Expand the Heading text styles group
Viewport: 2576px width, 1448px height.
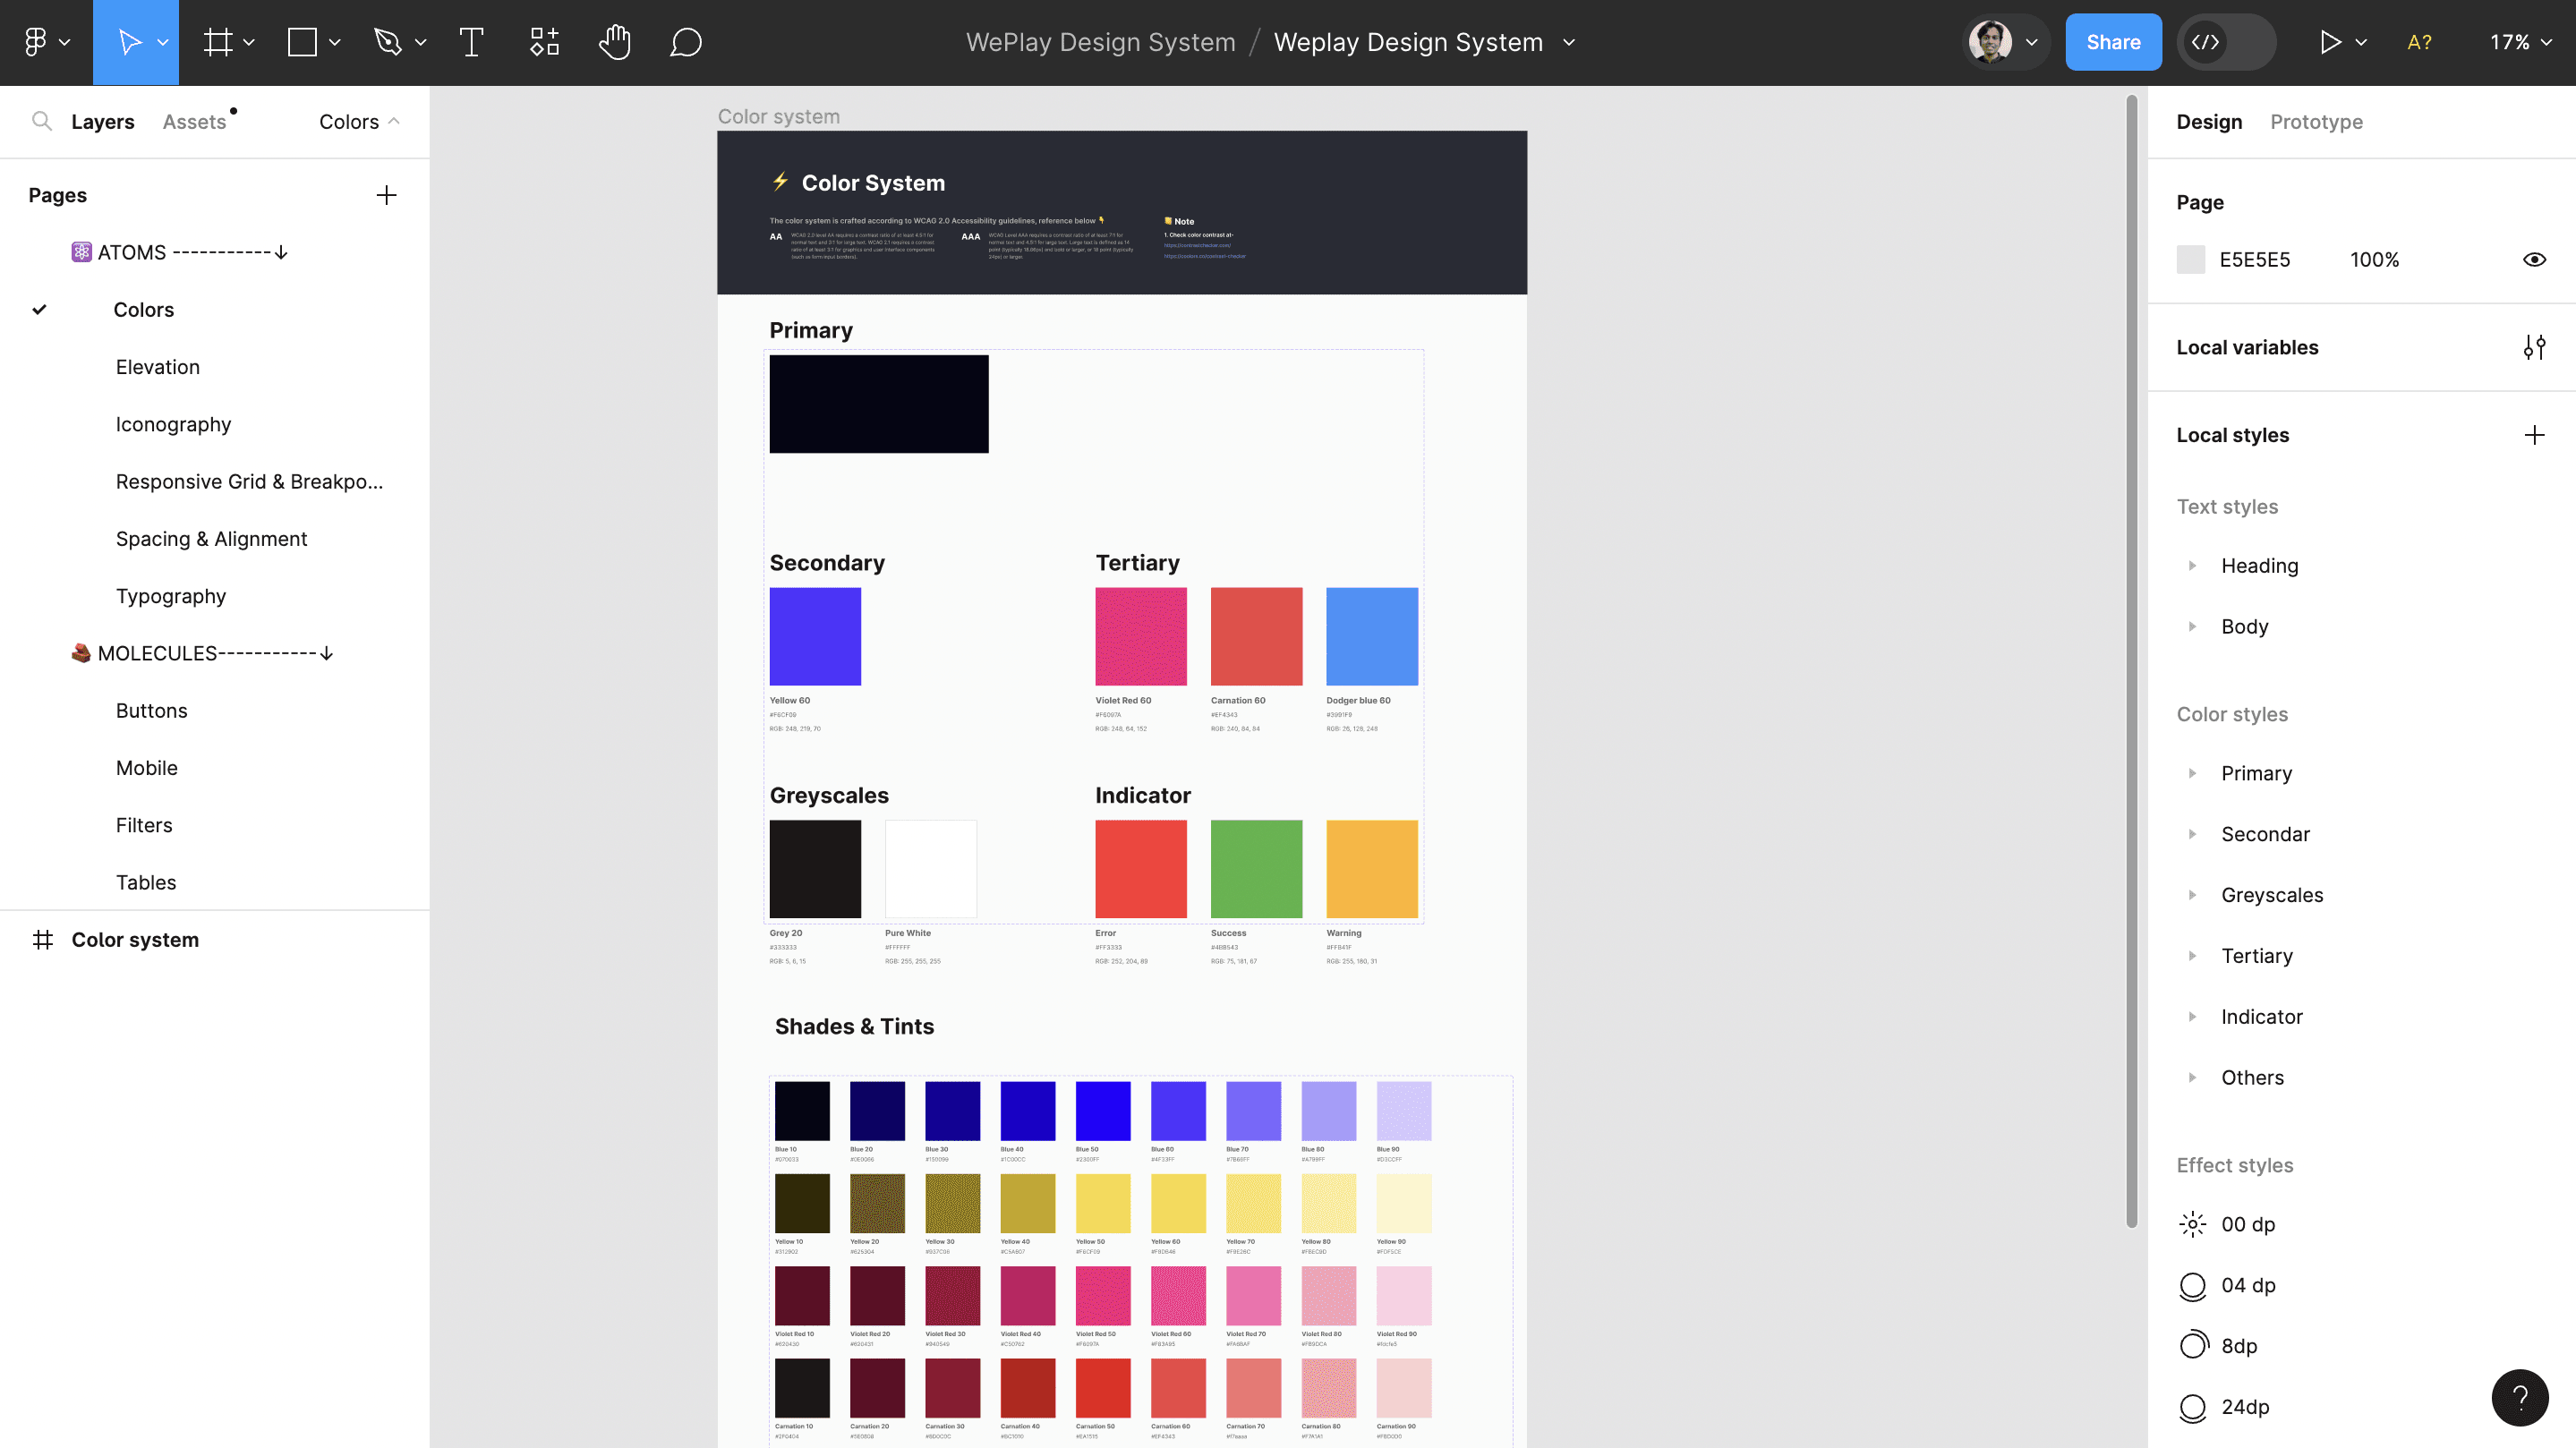[2192, 566]
